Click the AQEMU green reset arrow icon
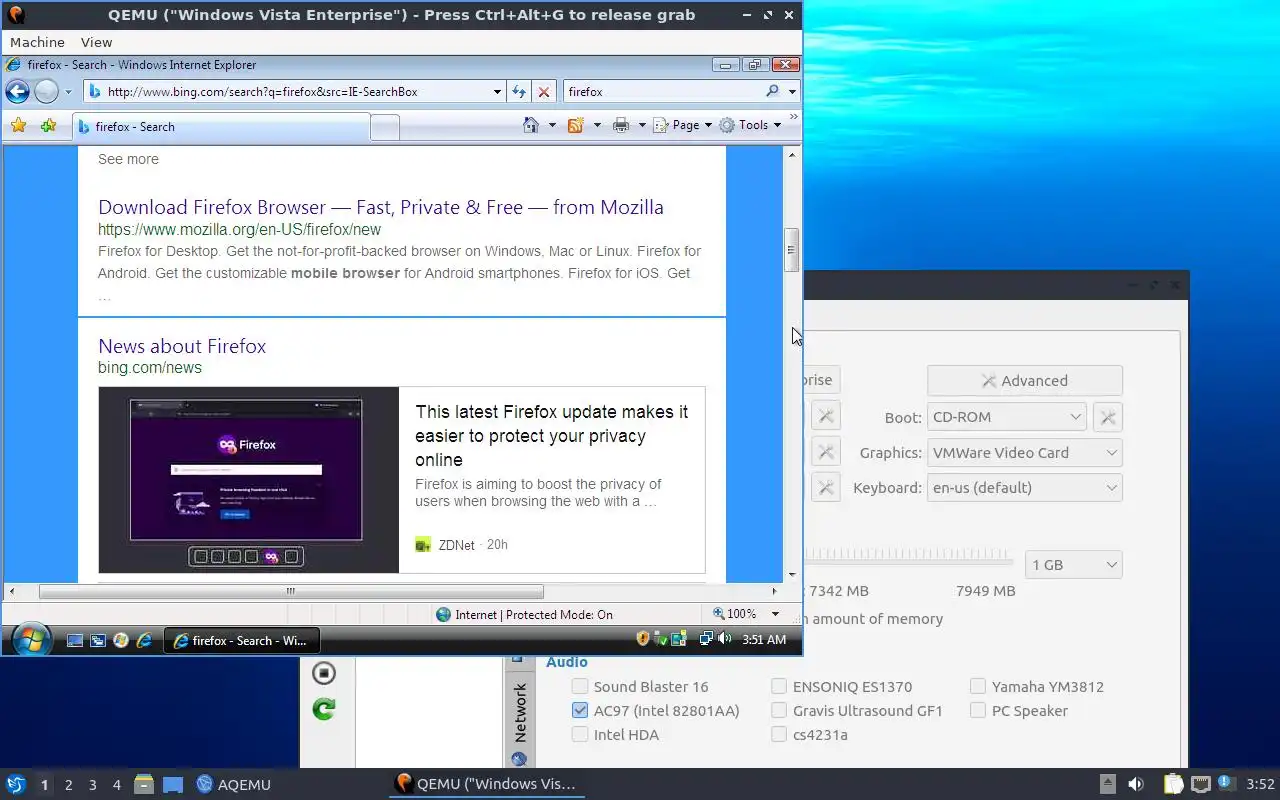 [323, 709]
